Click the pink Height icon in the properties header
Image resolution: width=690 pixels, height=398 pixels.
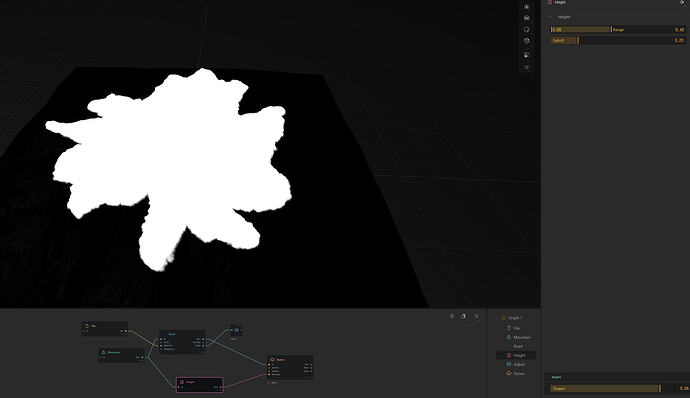[550, 2]
